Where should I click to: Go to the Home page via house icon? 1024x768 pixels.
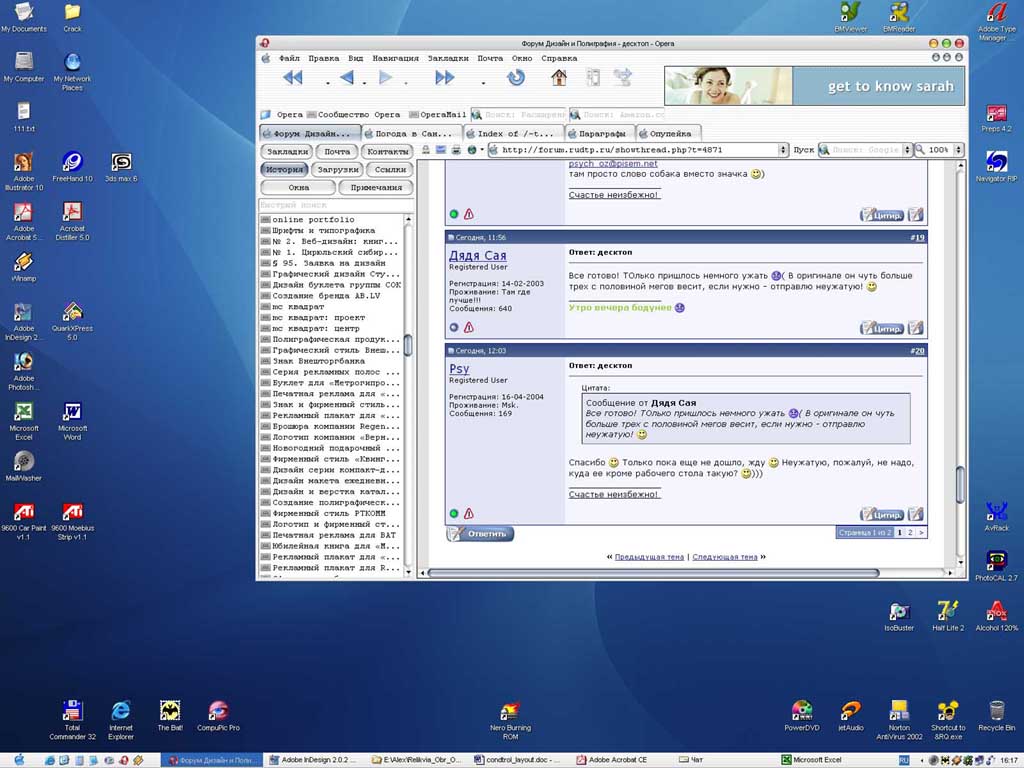click(x=558, y=78)
